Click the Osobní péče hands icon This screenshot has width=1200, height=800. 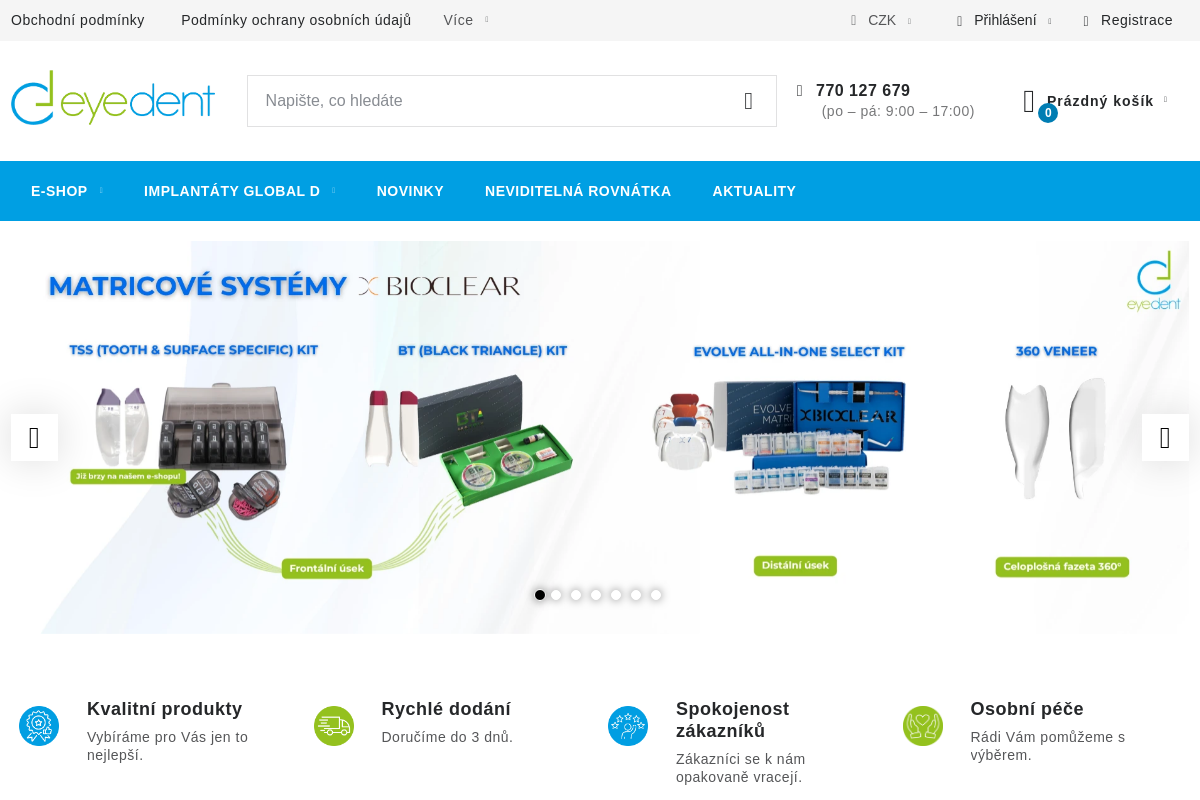923,726
